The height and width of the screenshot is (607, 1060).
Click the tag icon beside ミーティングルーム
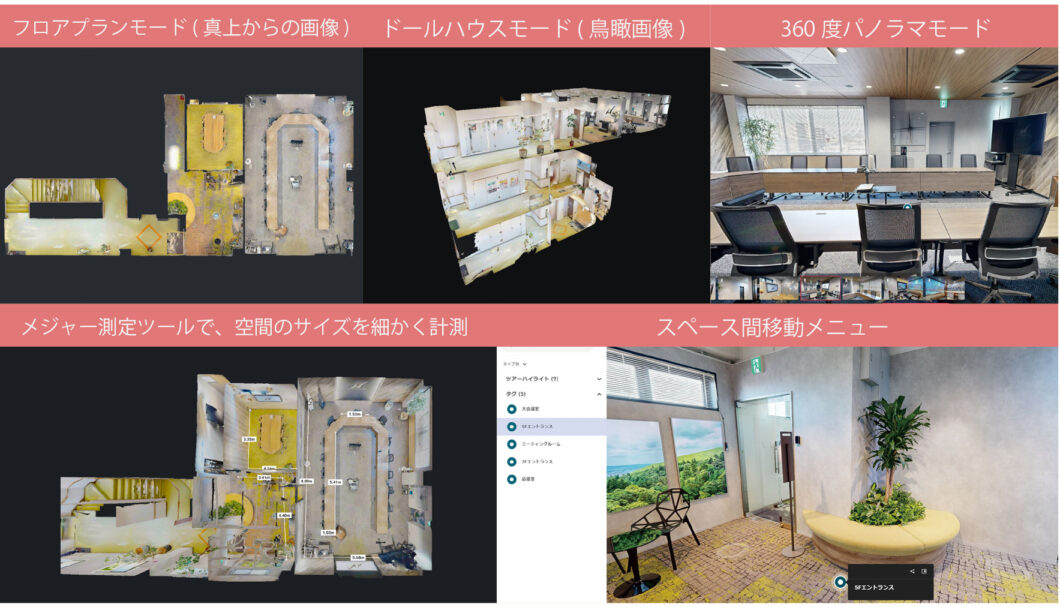[x=512, y=444]
